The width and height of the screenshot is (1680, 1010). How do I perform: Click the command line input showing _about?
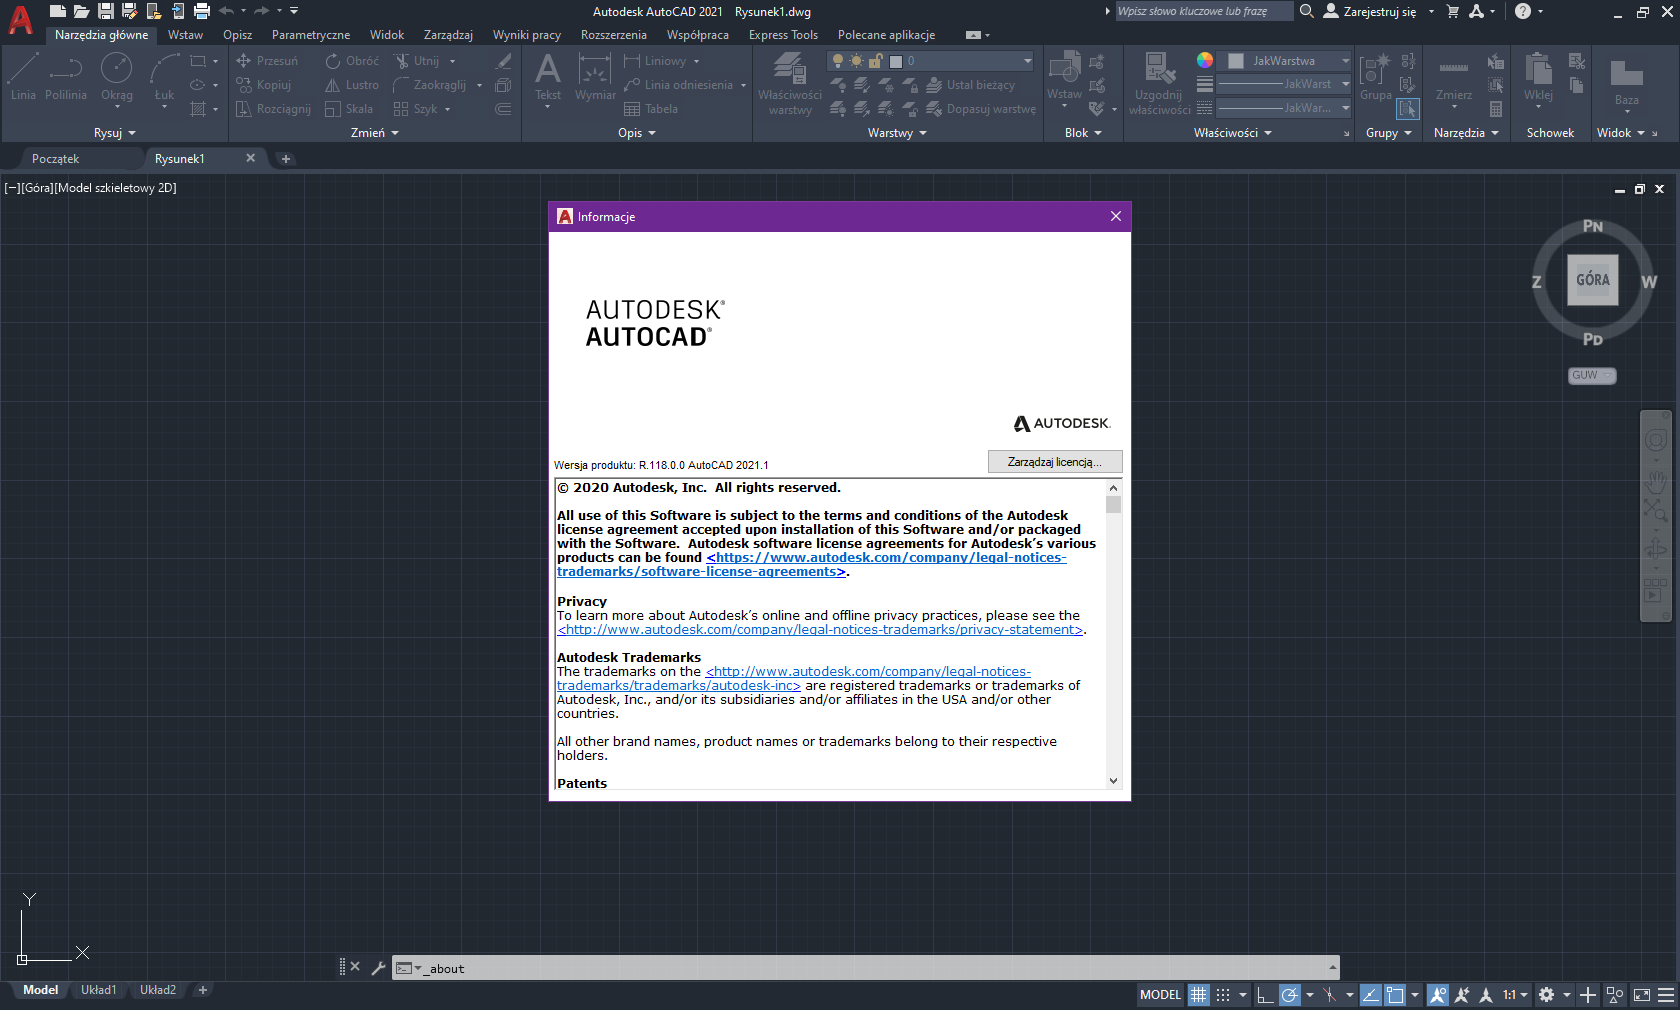tap(865, 968)
